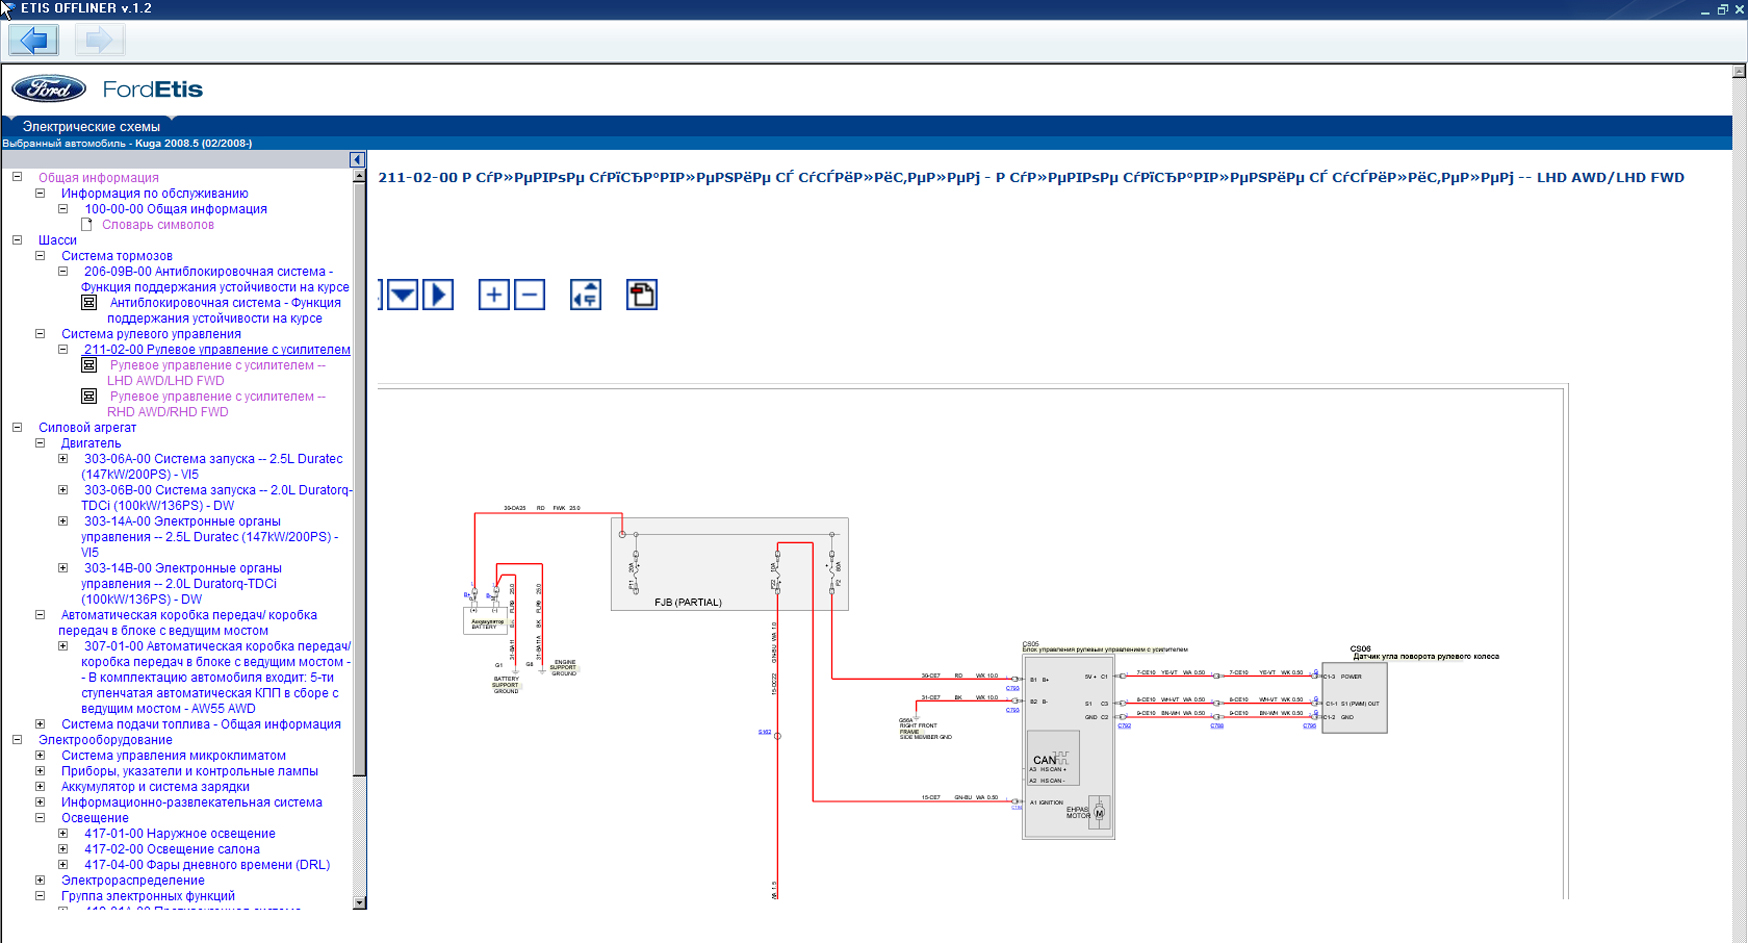Viewport: 1748px width, 943px height.
Task: Open steering diagram RHD AWD/RHD FWD link
Action: [216, 404]
